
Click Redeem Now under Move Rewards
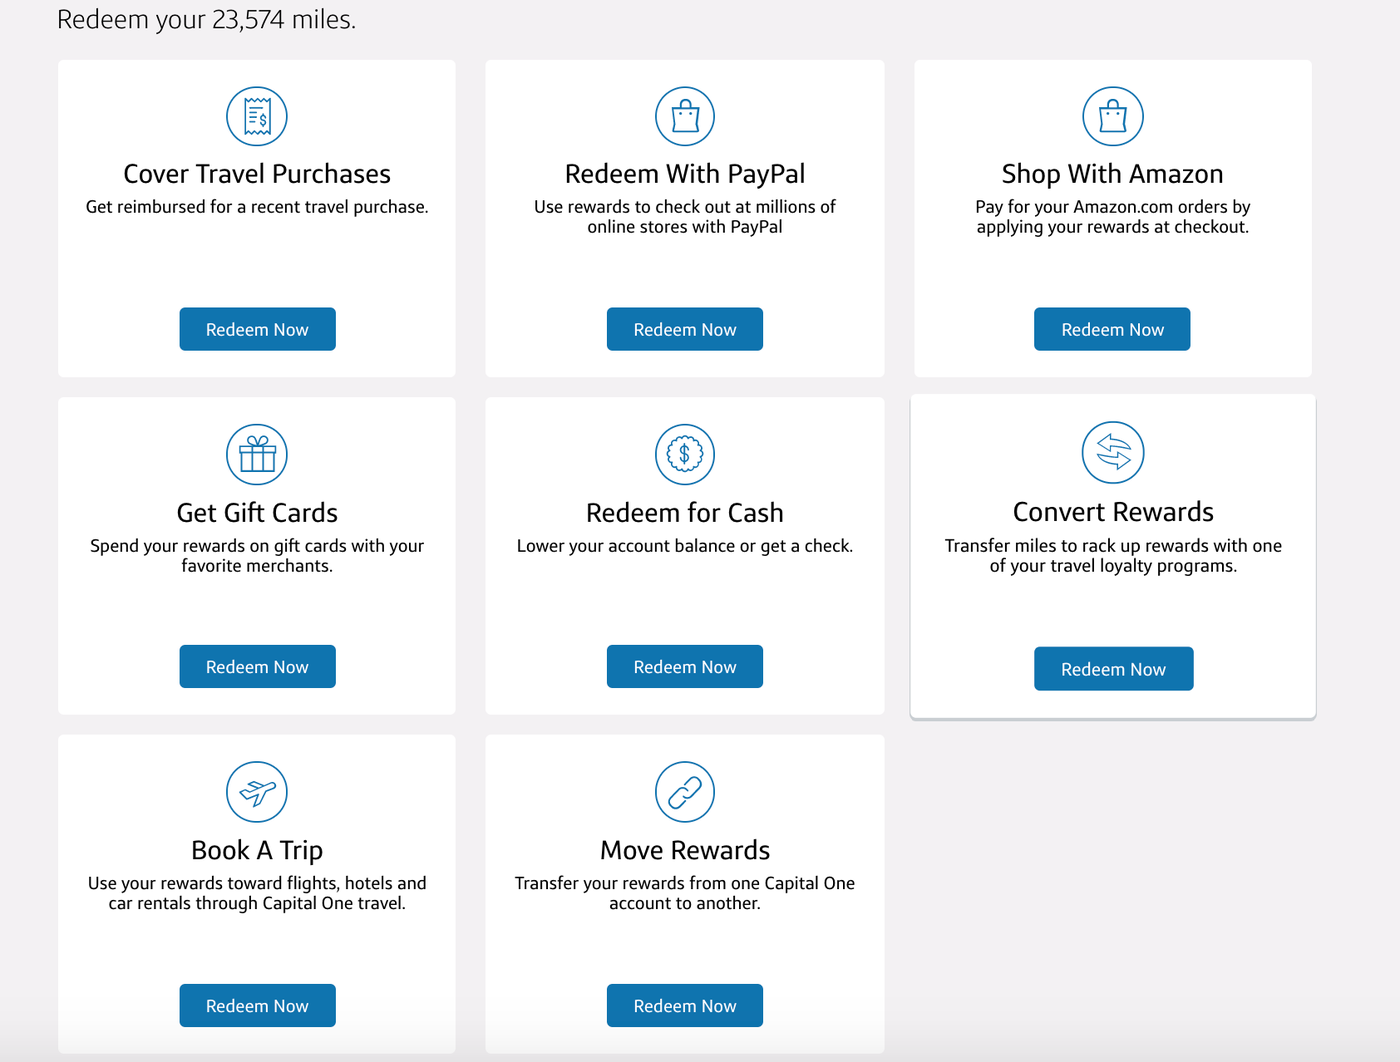[685, 1005]
